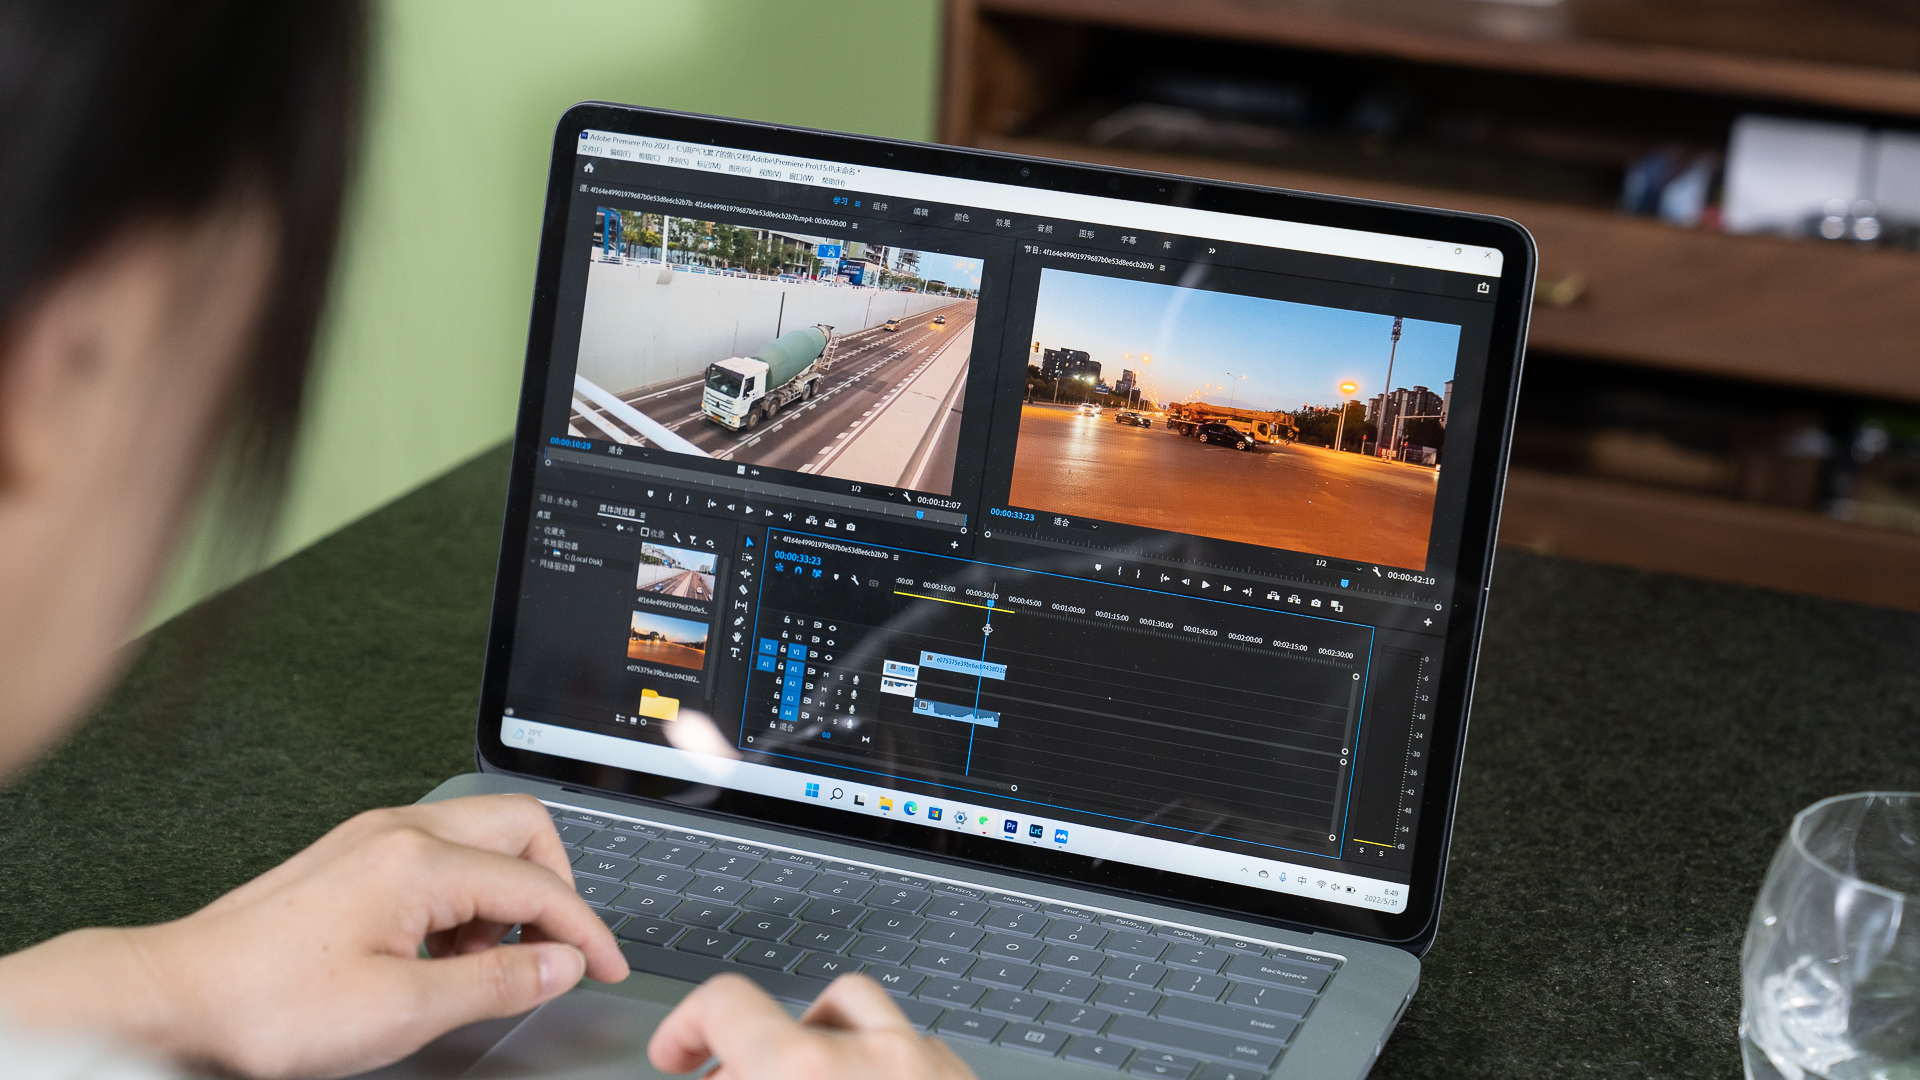Collapse 网络驱动器 in media browser
The height and width of the screenshot is (1080, 1920).
pyautogui.click(x=533, y=561)
